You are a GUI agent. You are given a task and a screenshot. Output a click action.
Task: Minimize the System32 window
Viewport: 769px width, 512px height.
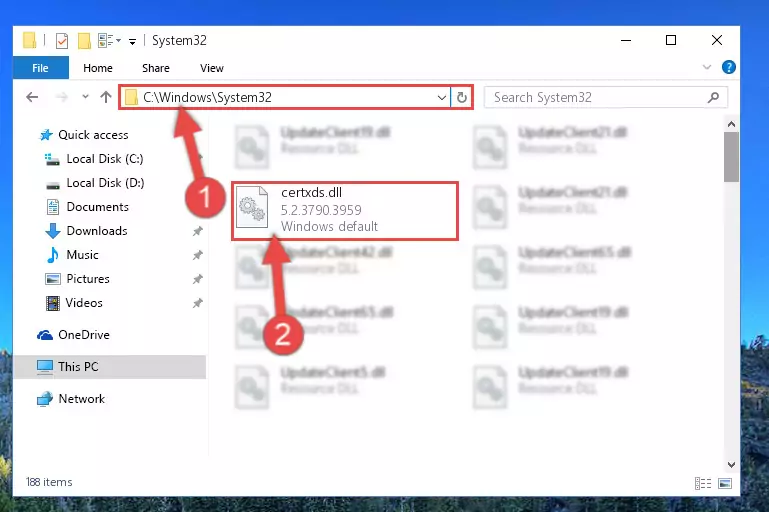626,40
